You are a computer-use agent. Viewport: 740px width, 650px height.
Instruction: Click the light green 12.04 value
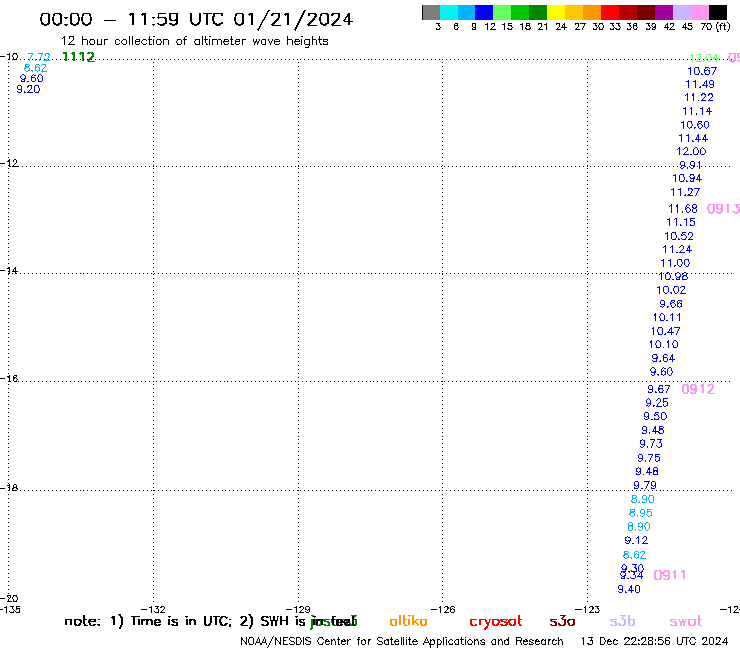click(704, 58)
